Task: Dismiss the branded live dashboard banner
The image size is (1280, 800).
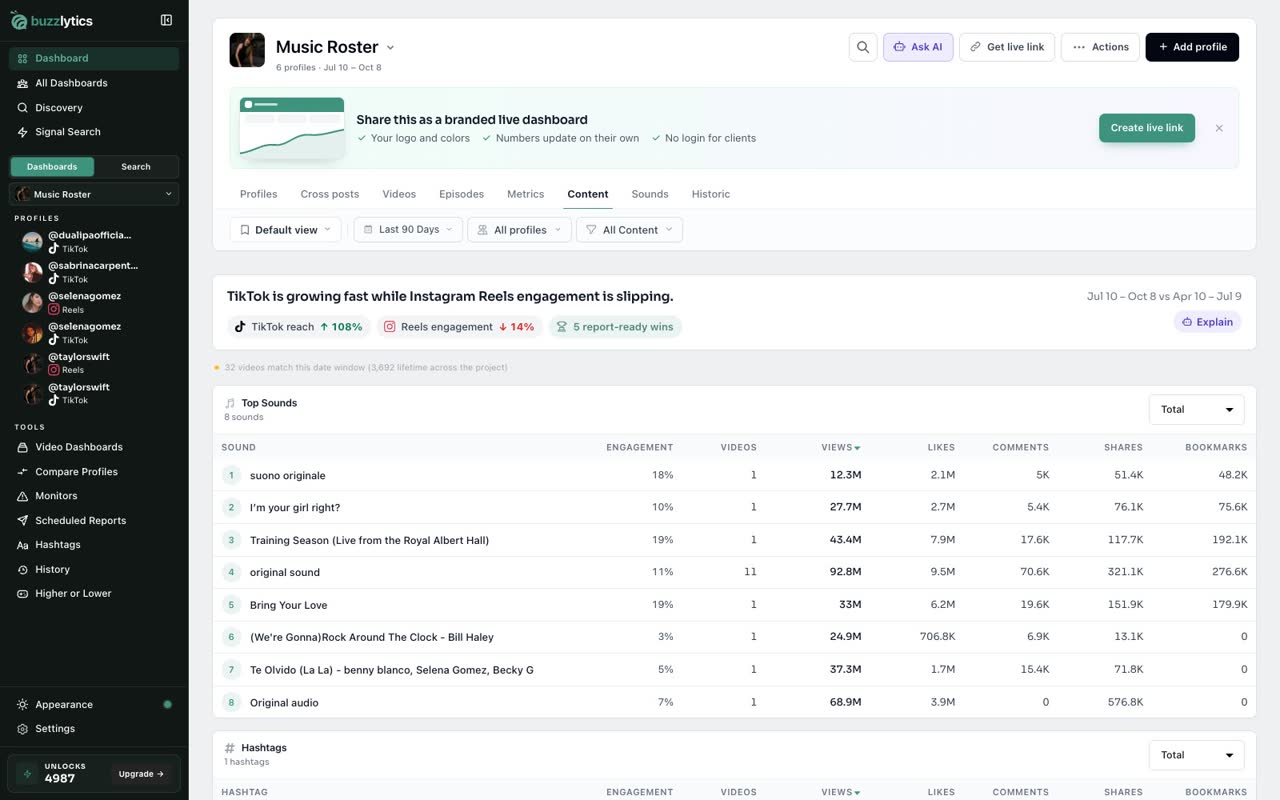Action: 1219,128
